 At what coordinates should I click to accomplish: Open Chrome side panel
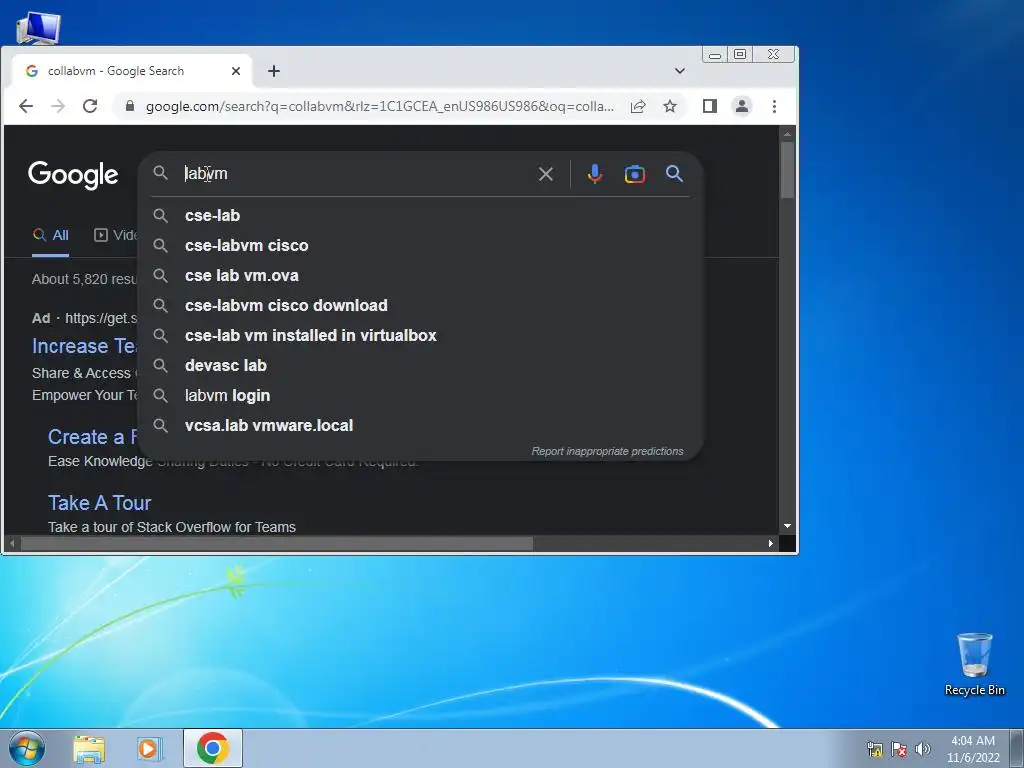click(x=710, y=106)
